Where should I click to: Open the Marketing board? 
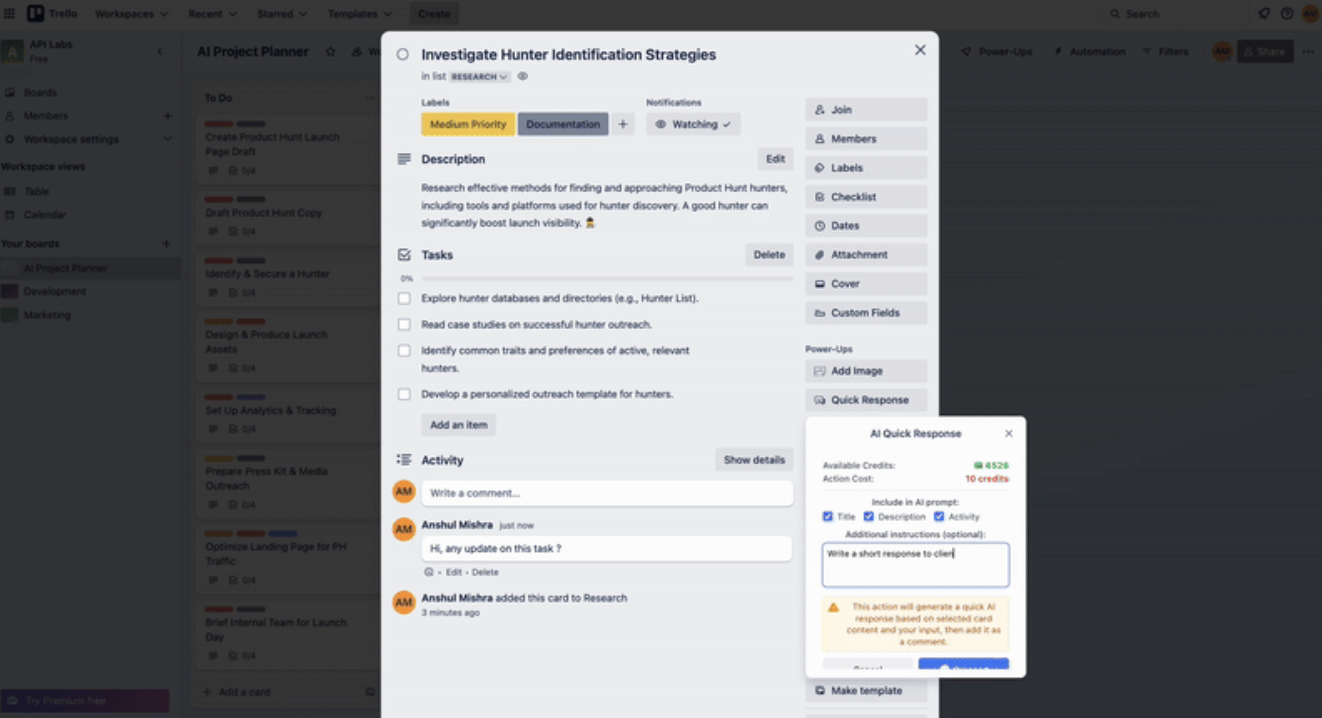(x=48, y=314)
